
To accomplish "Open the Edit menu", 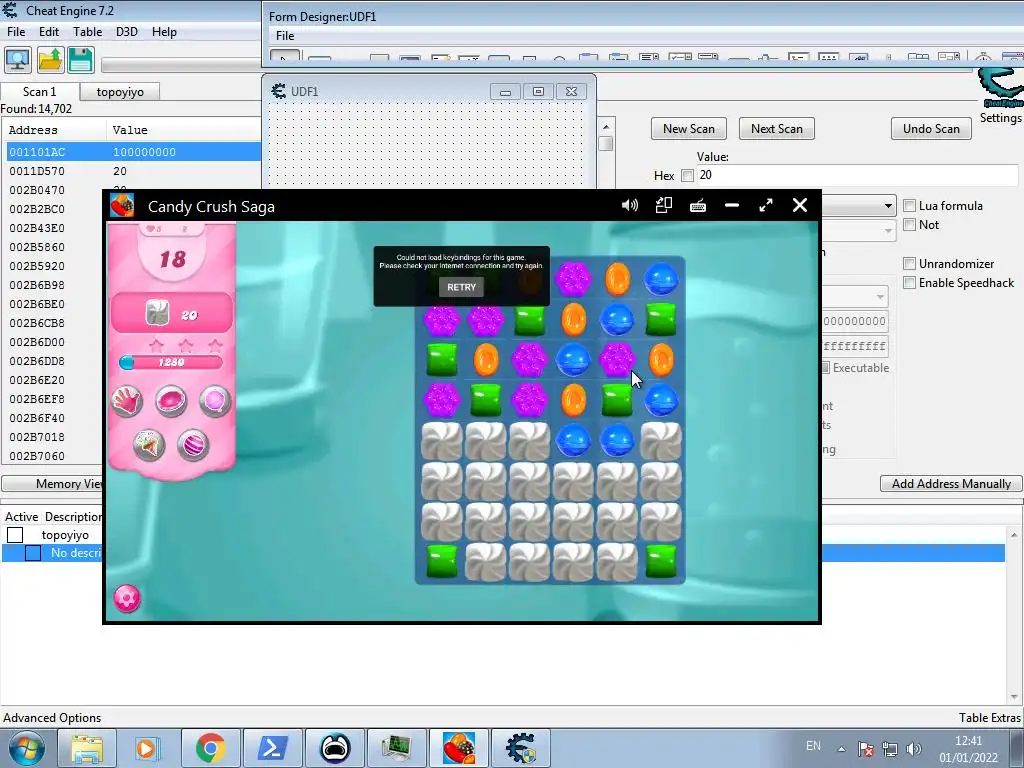I will [x=49, y=32].
